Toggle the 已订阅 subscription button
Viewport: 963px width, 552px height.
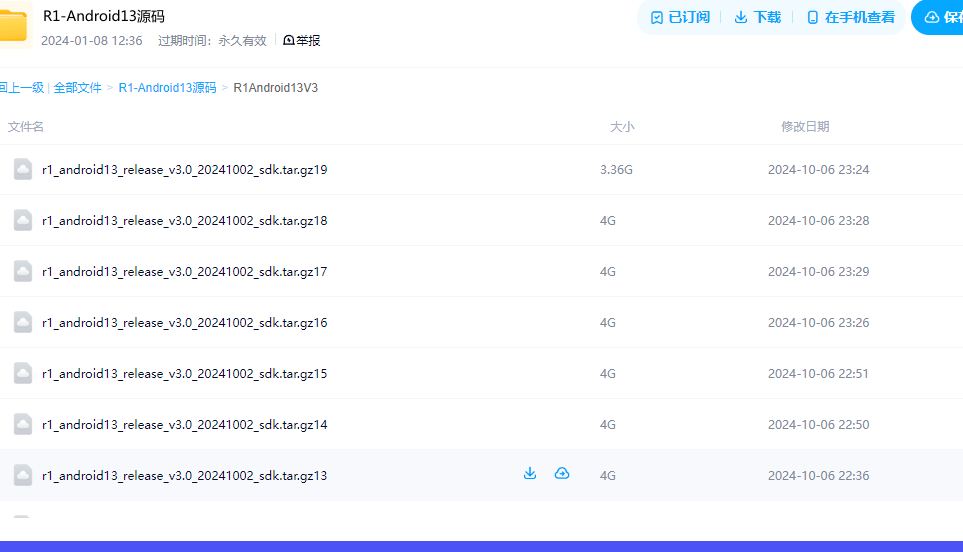tap(680, 18)
